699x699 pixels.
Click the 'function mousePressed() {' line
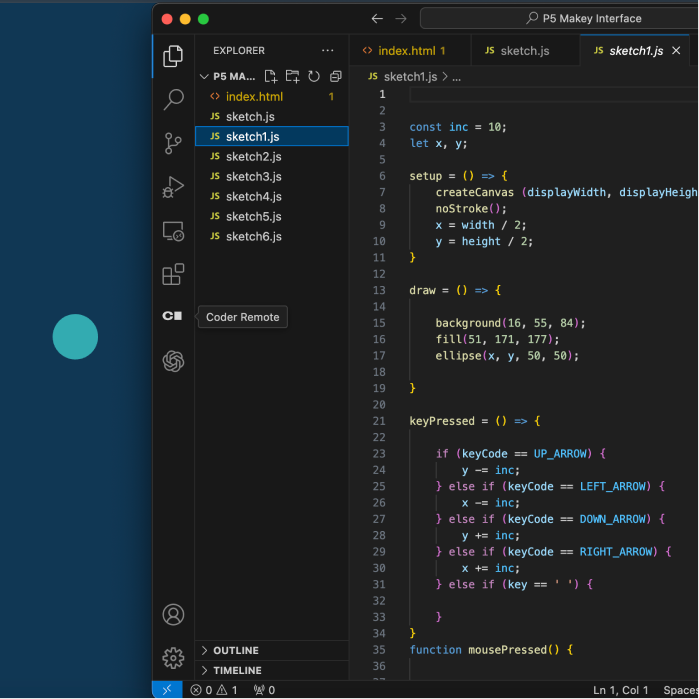[x=491, y=650]
